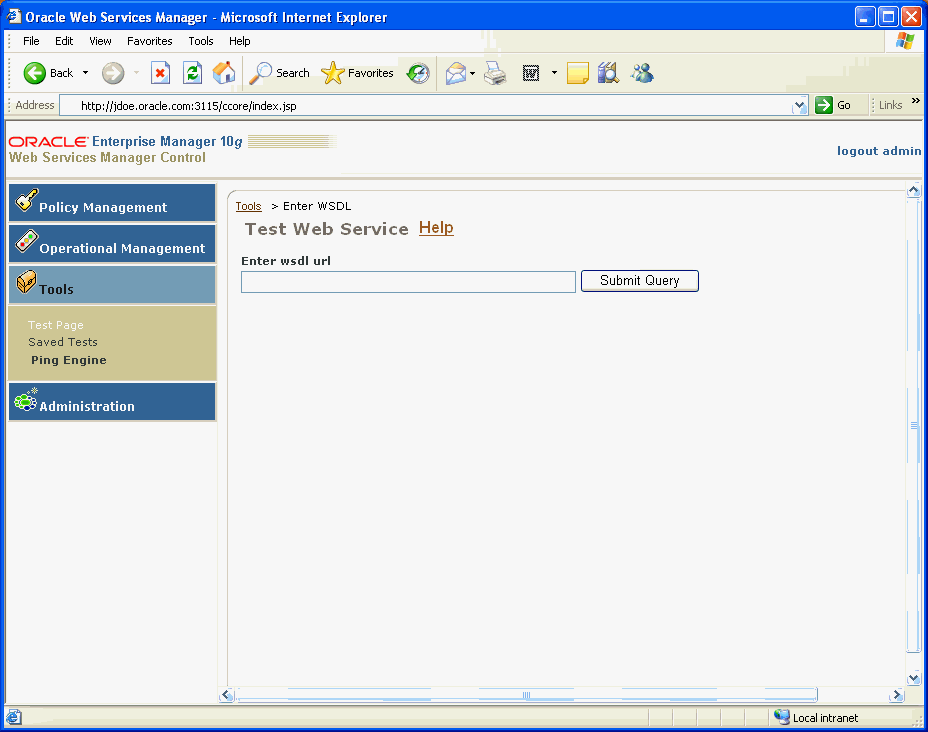Minimize the Internet Explorer window
The image size is (928, 732).
[865, 17]
